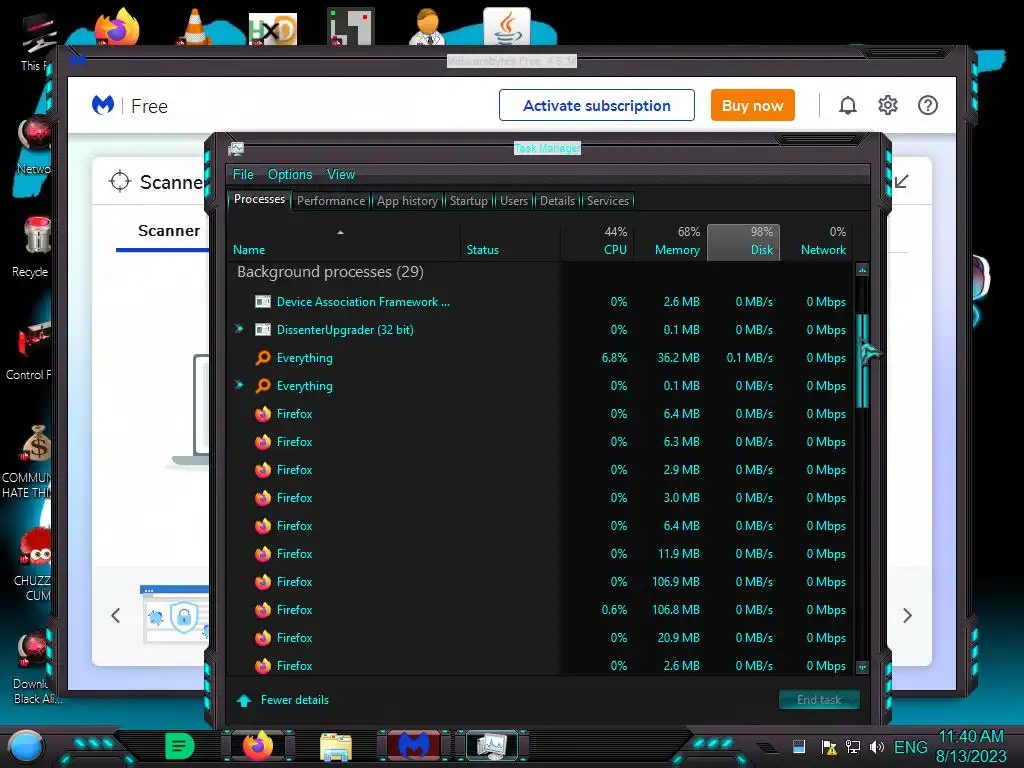The width and height of the screenshot is (1024, 768).
Task: Click the Recycle Bin desktop icon
Action: click(x=37, y=235)
